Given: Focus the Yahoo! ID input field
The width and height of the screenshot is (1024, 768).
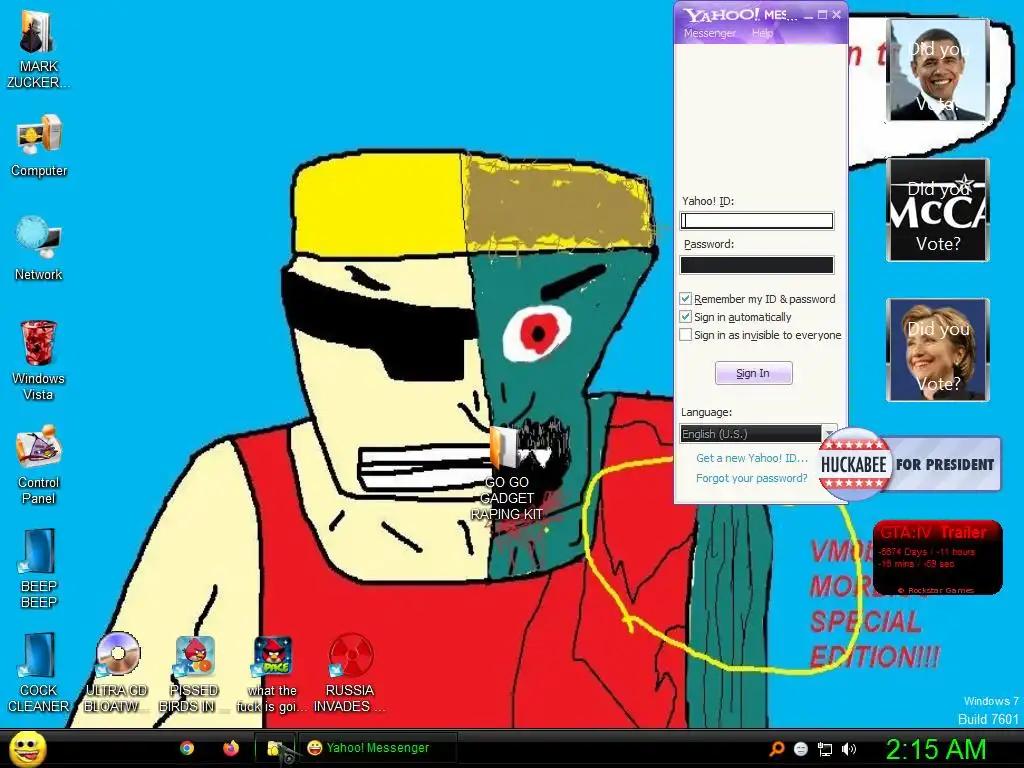Looking at the screenshot, I should tap(757, 221).
